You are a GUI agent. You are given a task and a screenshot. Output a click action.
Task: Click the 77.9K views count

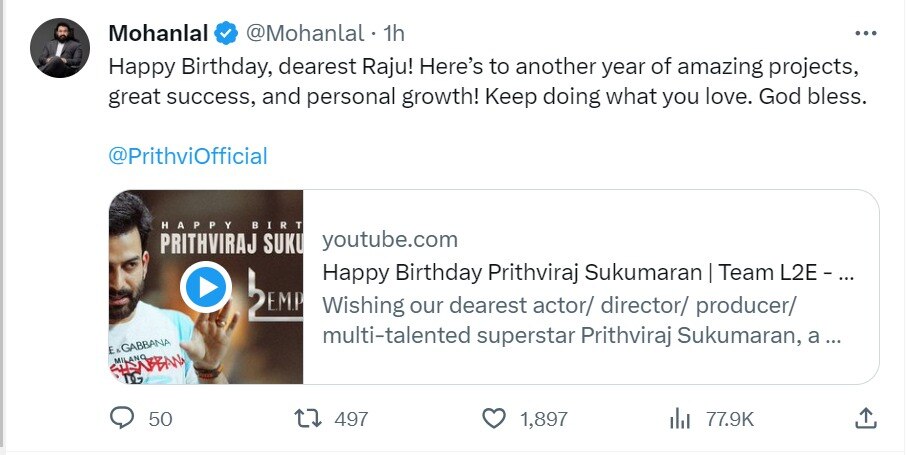point(730,419)
